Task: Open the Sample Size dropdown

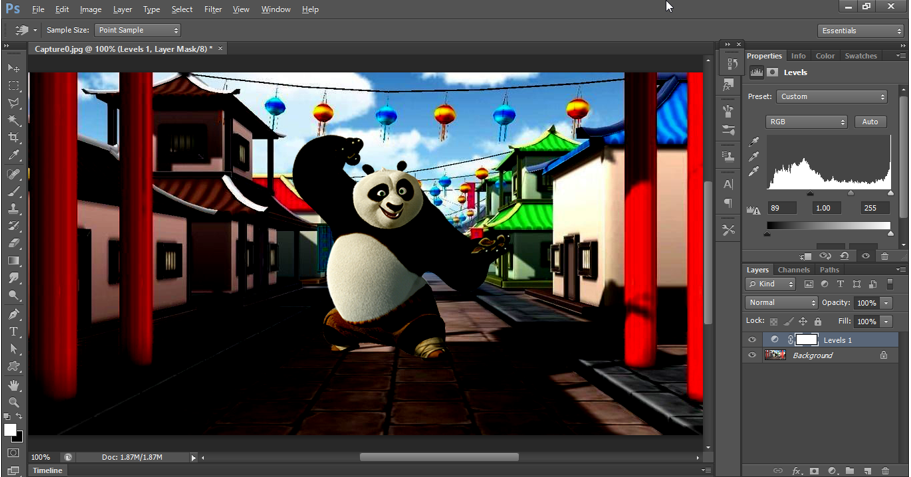Action: pyautogui.click(x=138, y=30)
